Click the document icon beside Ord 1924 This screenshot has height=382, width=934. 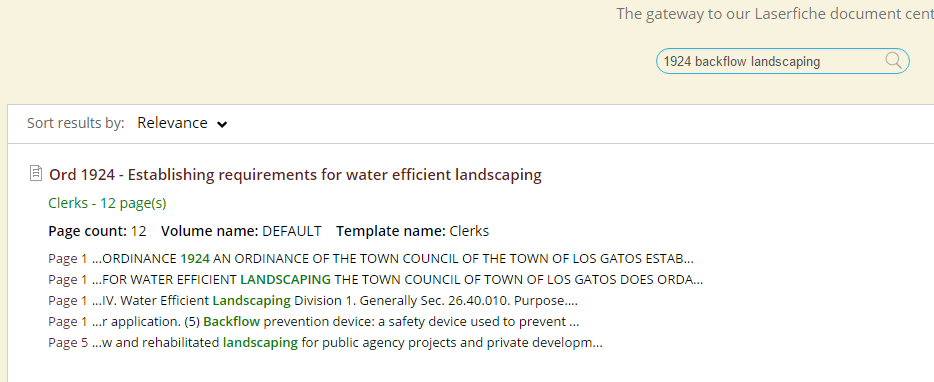pos(36,173)
